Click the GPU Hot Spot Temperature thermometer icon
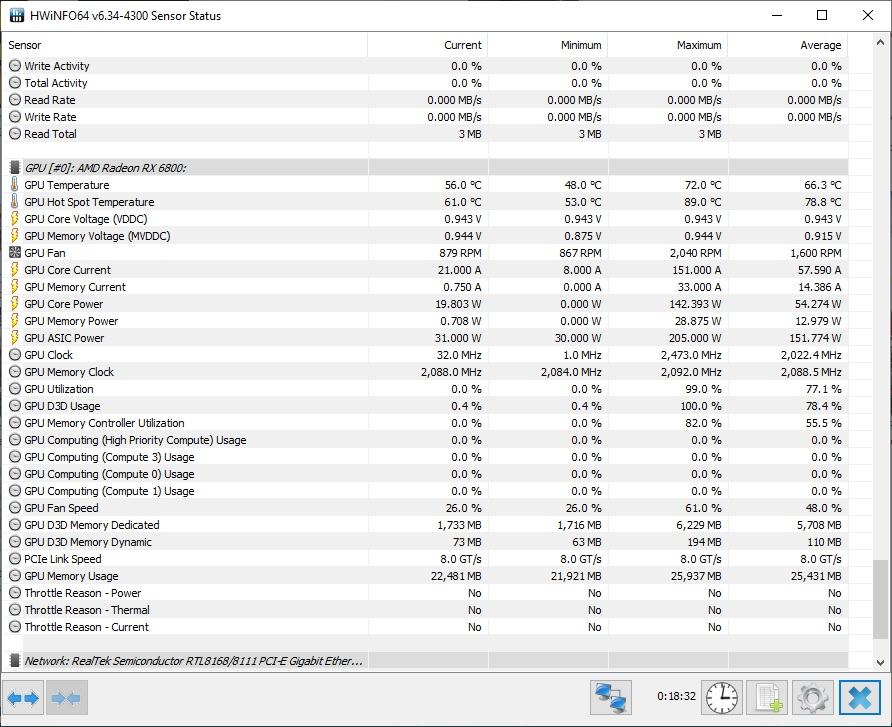The height and width of the screenshot is (727, 892). pos(15,202)
